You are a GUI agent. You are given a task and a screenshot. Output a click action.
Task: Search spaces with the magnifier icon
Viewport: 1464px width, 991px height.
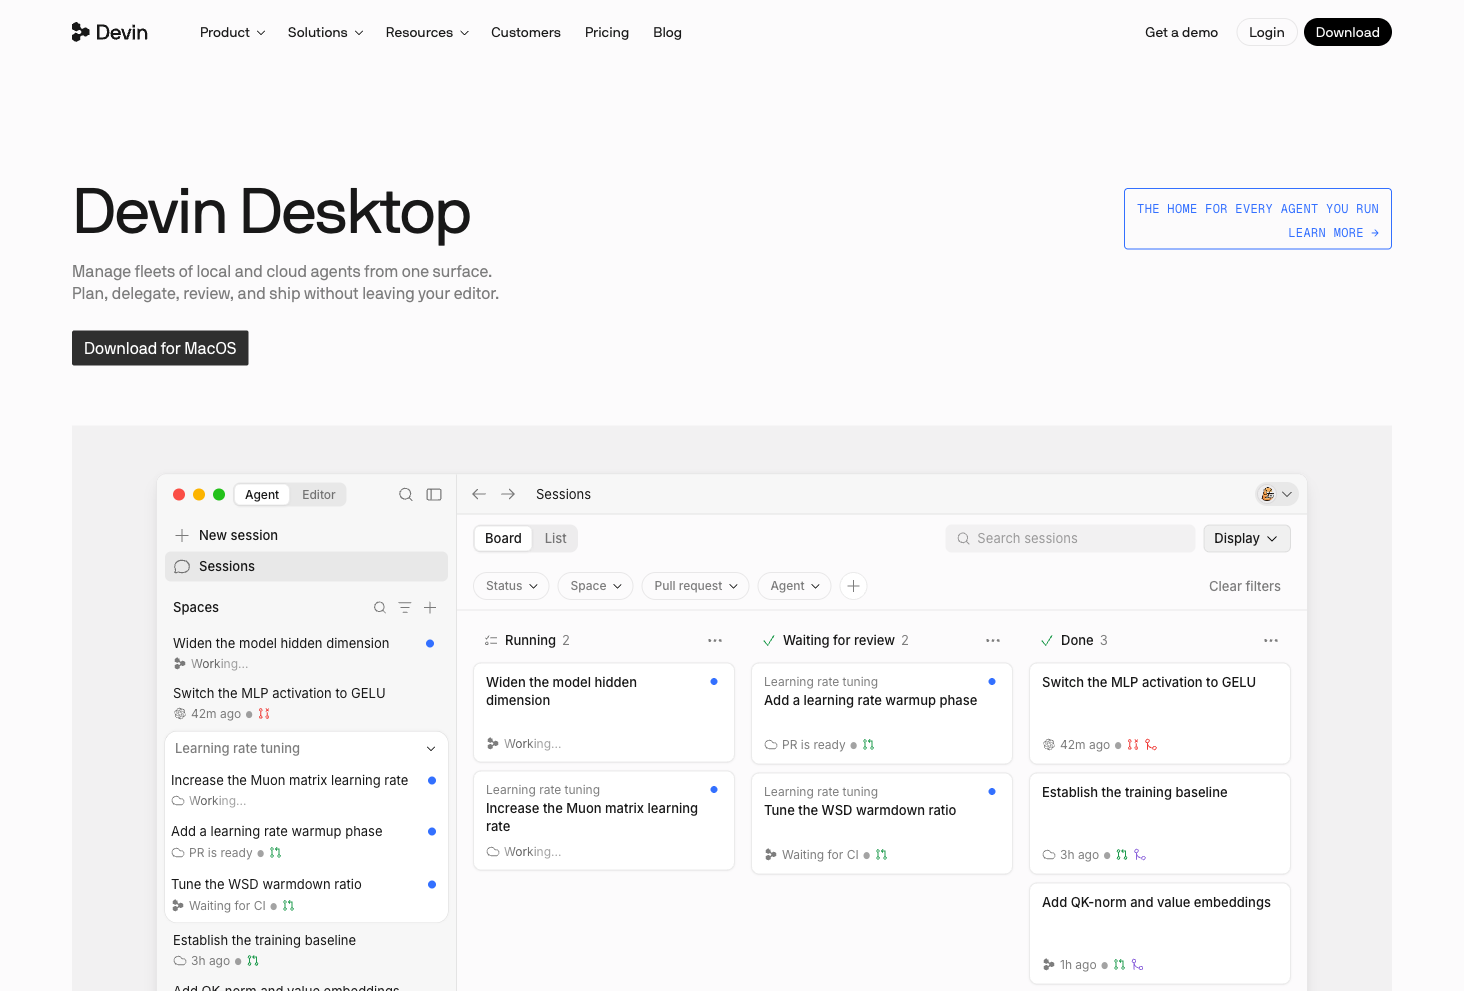(380, 607)
